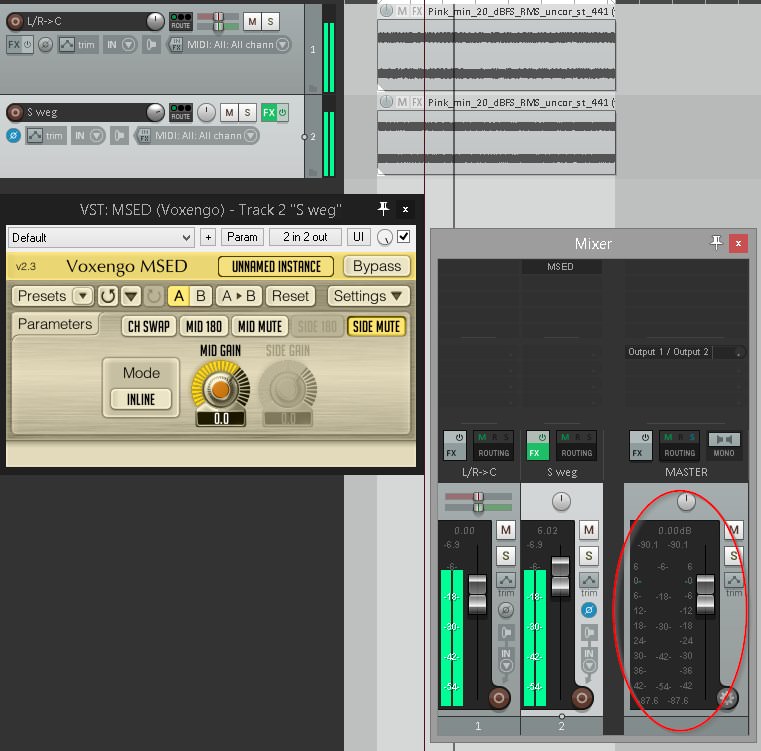Open the Mode INLINE selector

pyautogui.click(x=141, y=400)
